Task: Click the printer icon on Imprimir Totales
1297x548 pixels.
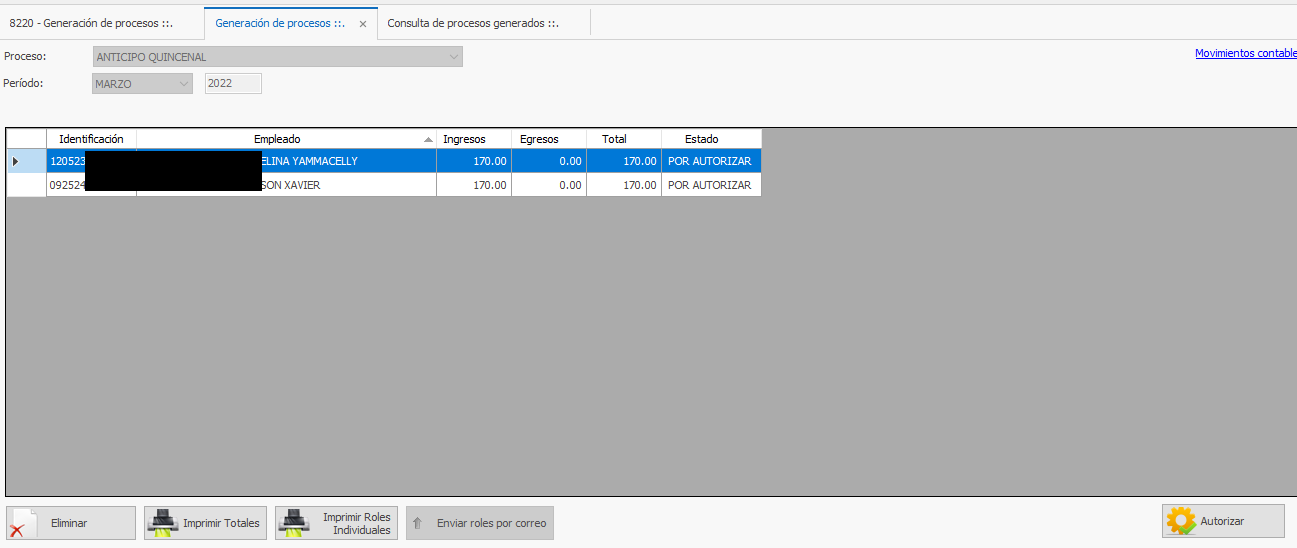Action: [163, 523]
